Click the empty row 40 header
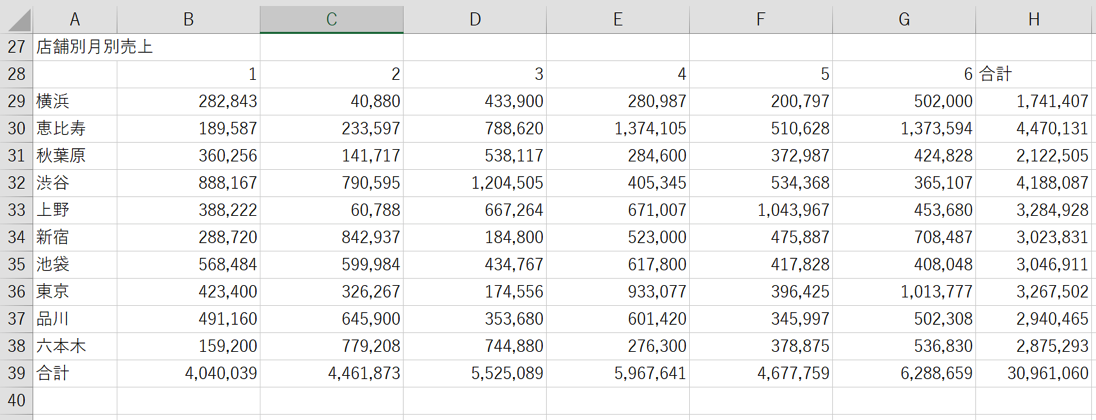1096x420 pixels. point(16,400)
